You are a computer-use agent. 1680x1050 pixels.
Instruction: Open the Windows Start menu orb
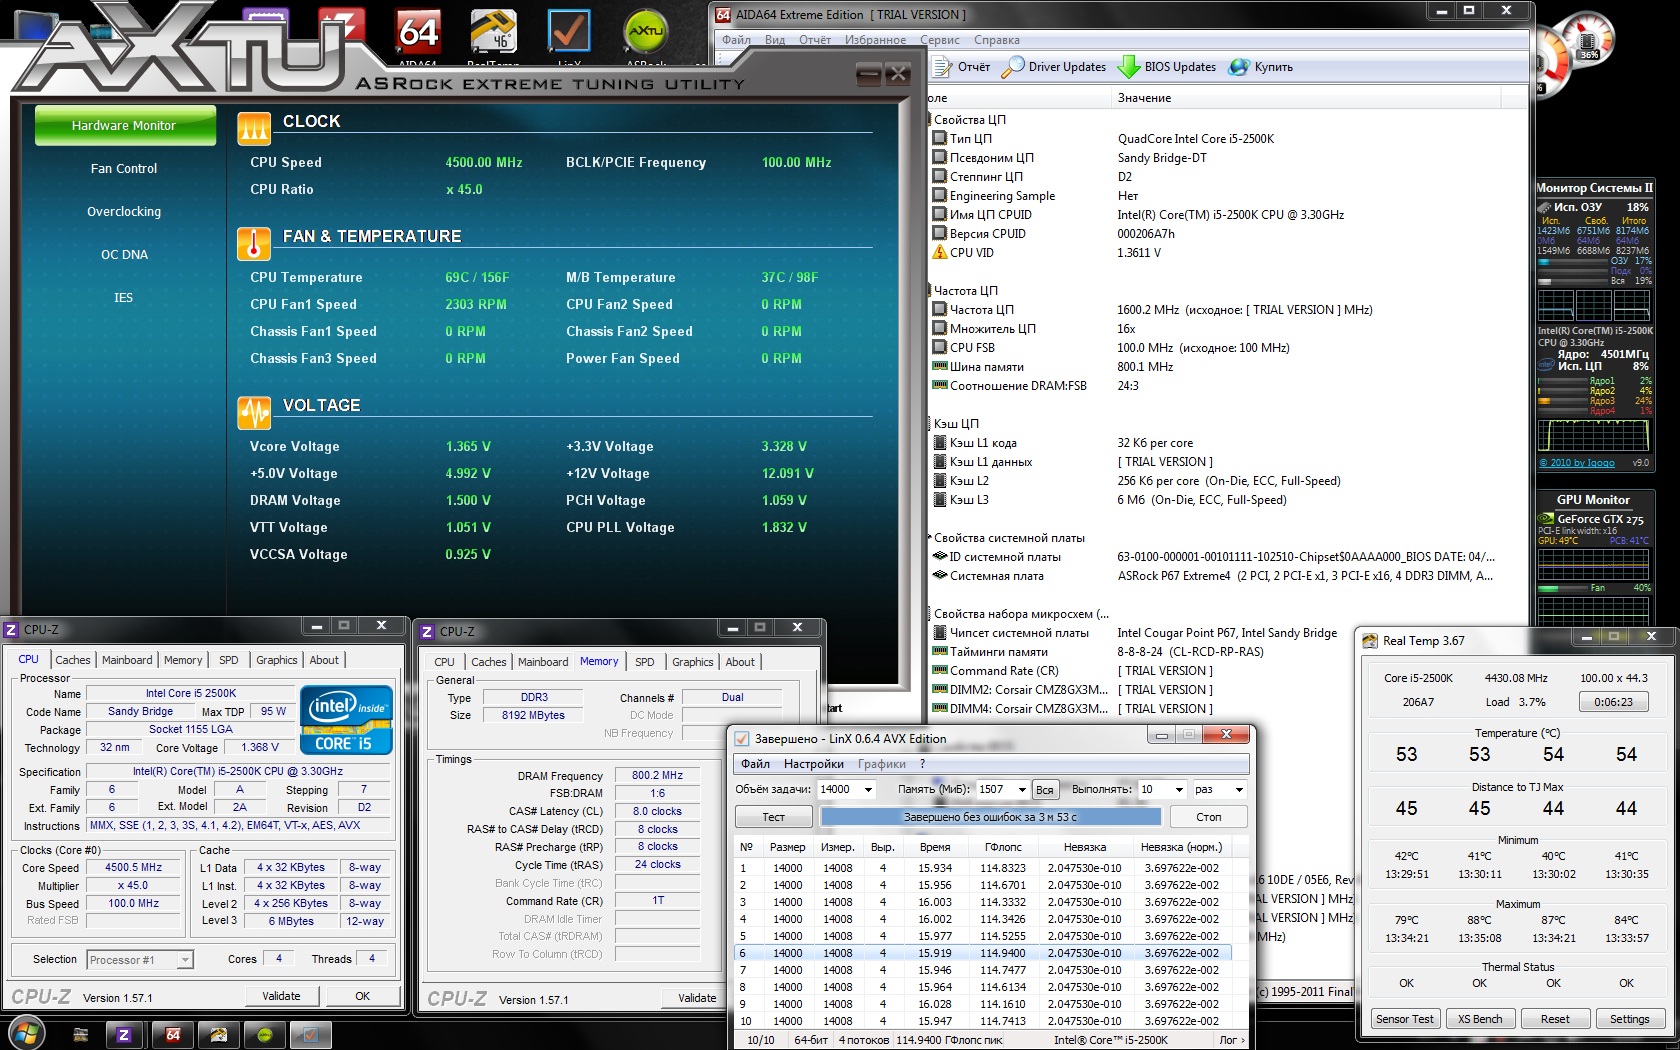pyautogui.click(x=27, y=1034)
